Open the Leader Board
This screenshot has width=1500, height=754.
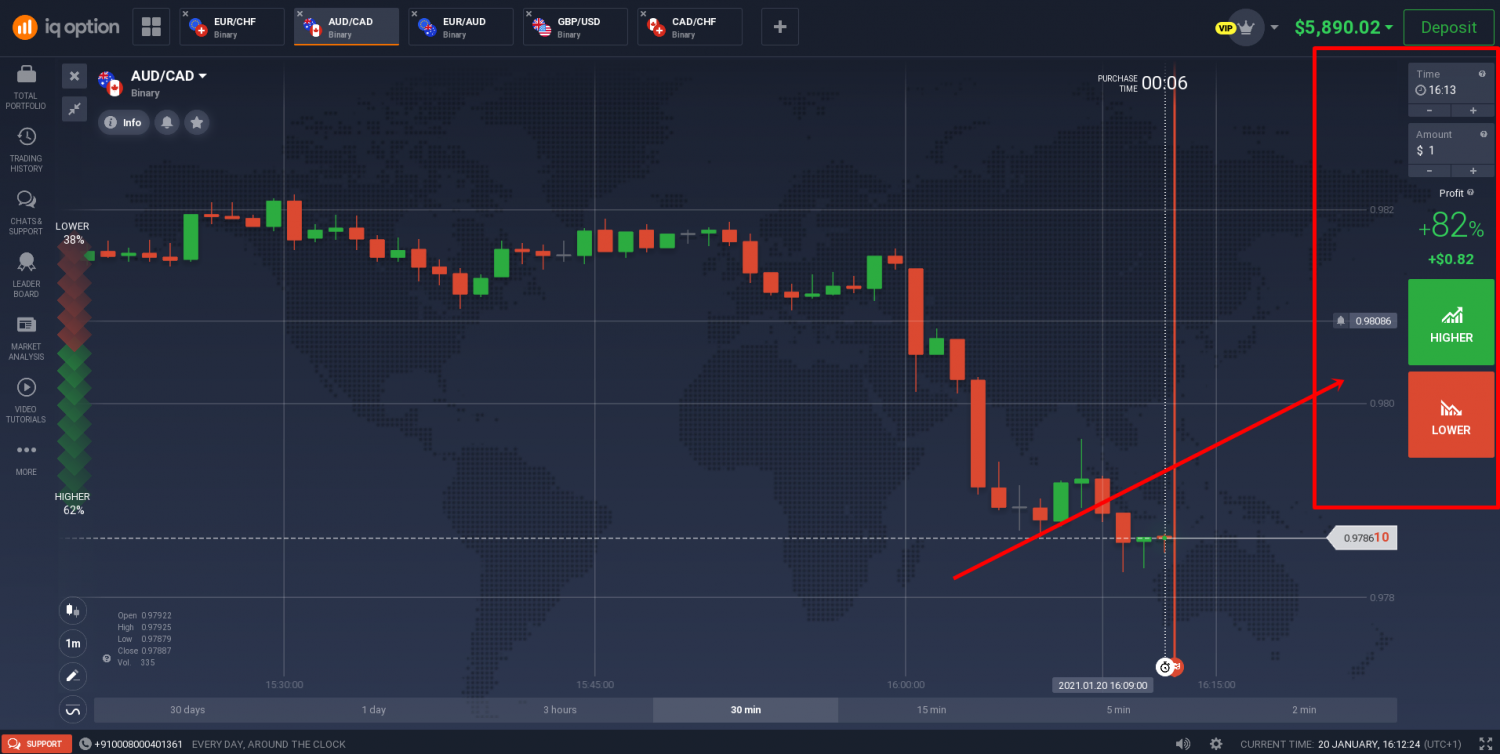click(x=27, y=262)
